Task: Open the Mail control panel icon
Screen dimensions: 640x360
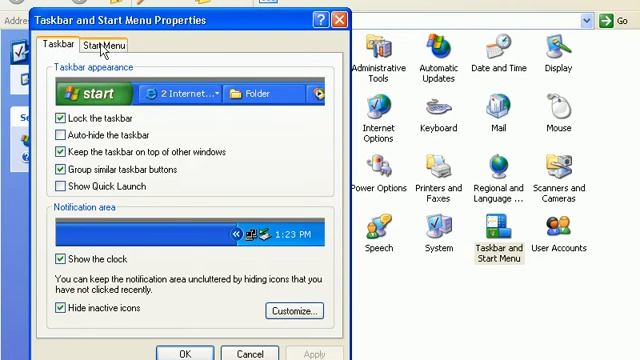Action: pyautogui.click(x=498, y=107)
